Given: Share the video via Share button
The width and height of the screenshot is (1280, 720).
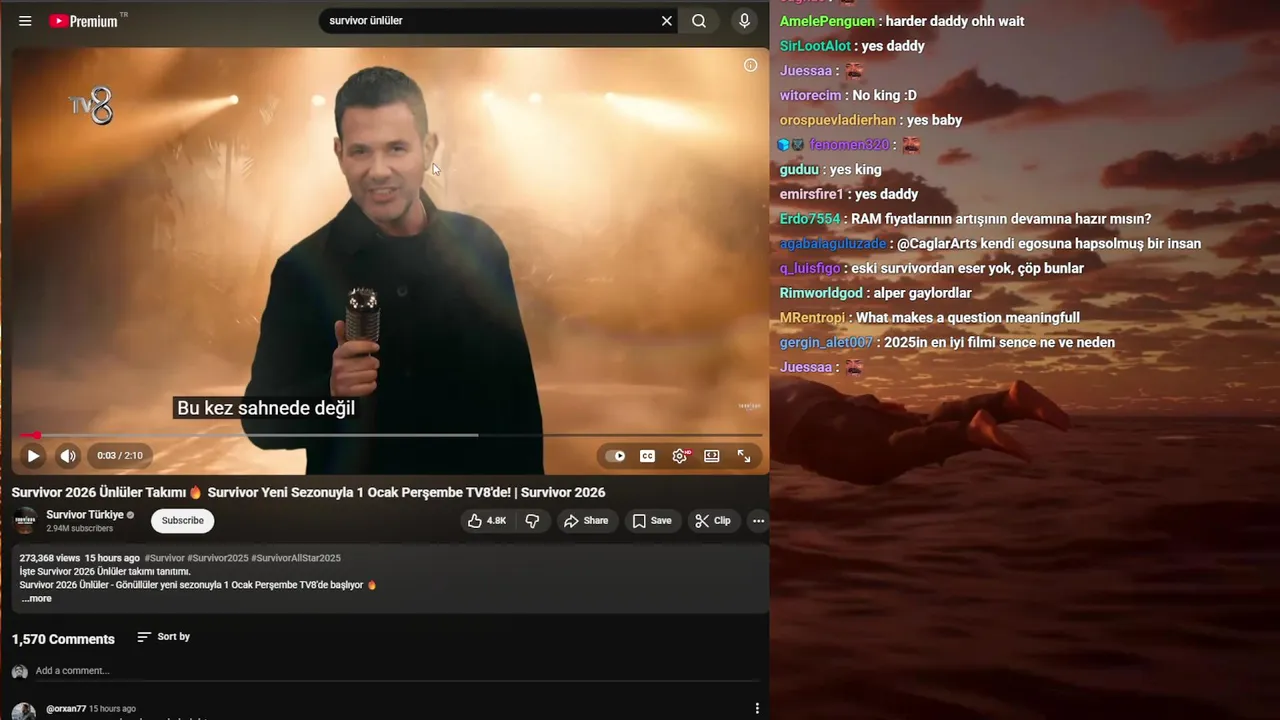Looking at the screenshot, I should pos(586,521).
